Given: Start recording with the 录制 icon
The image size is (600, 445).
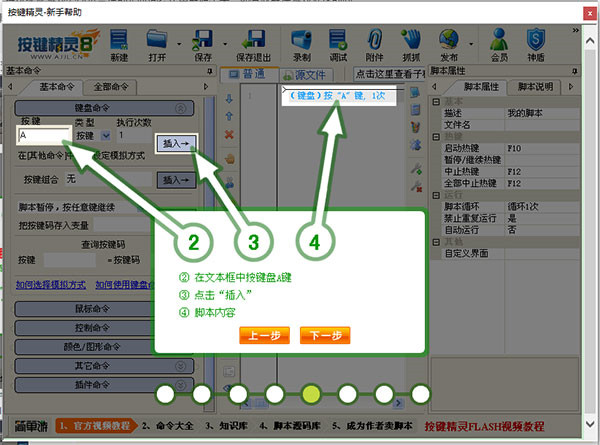Looking at the screenshot, I should [x=302, y=45].
